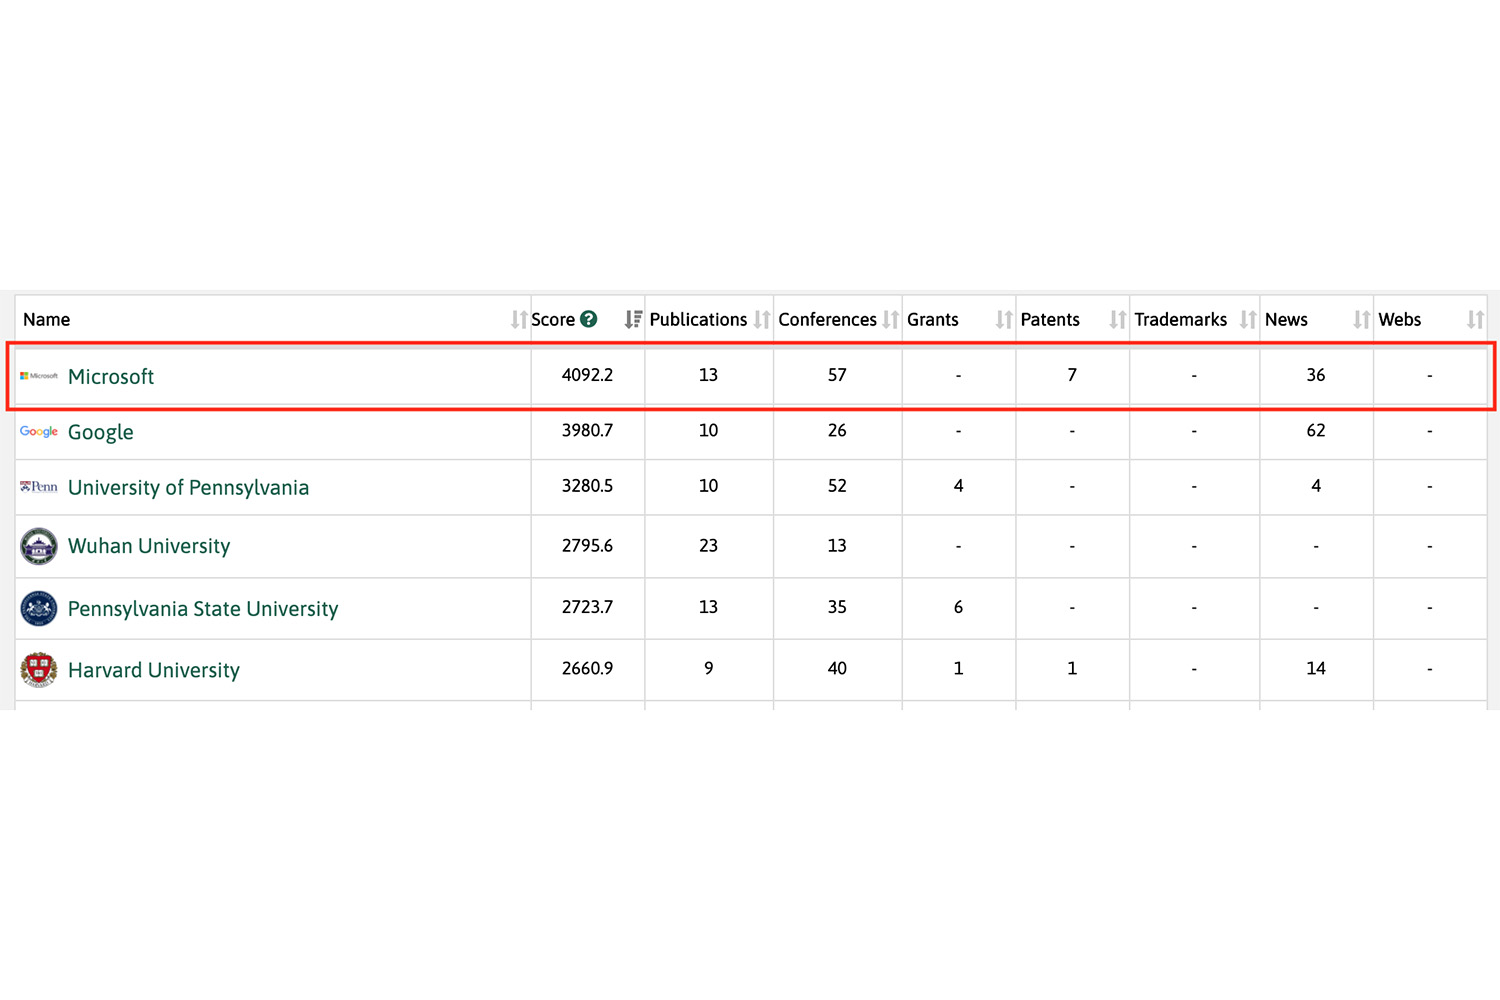Click Harvard University's Grants count 1

pos(959,668)
